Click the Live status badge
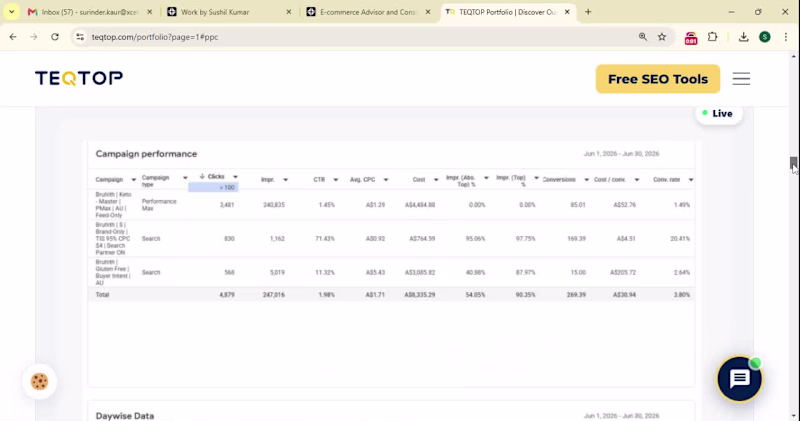This screenshot has width=800, height=421. (718, 113)
